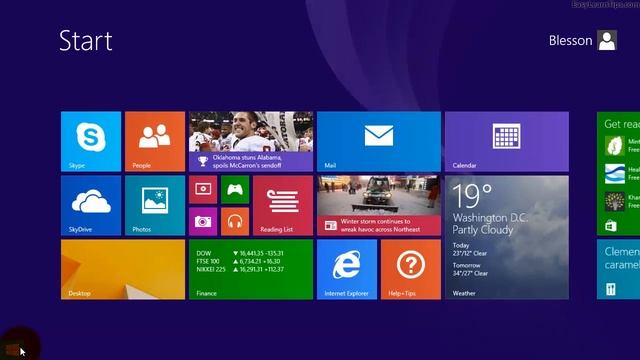This screenshot has height=360, width=640.
Task: Click the DOW stock row in Finance tile
Action: (240, 253)
